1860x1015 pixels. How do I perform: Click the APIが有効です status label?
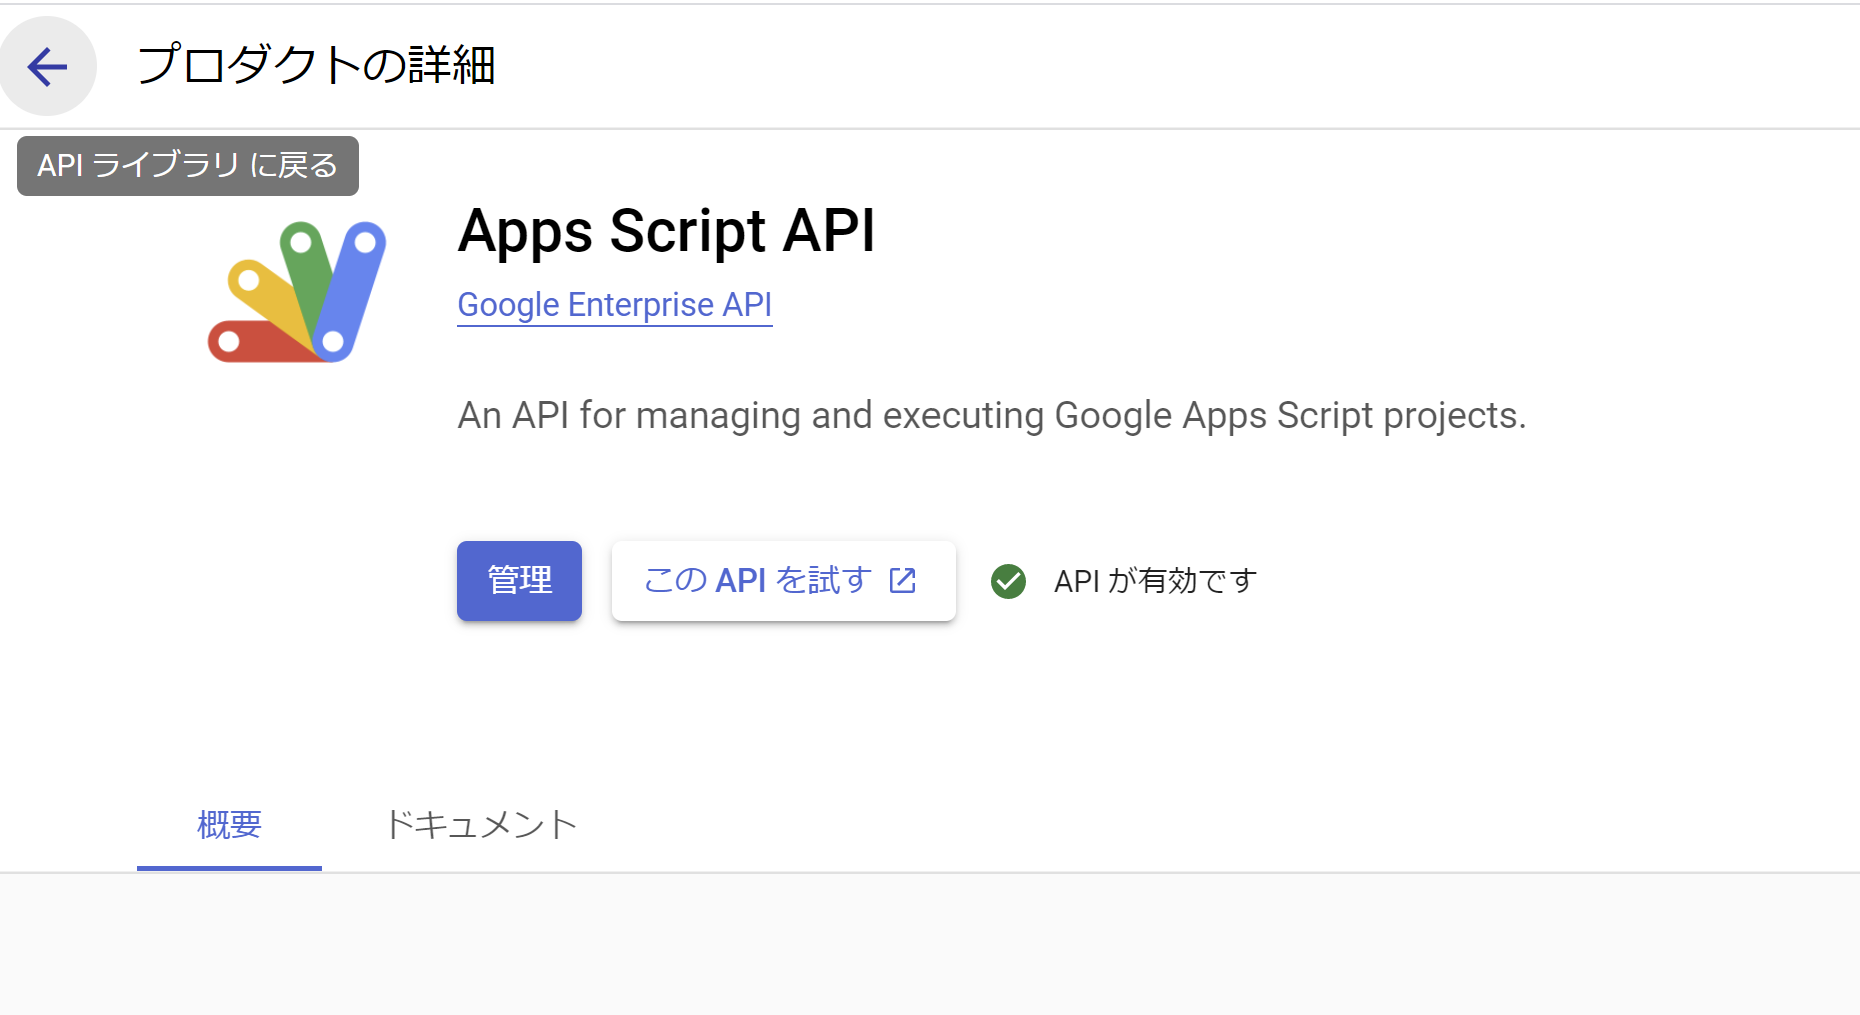(1153, 581)
